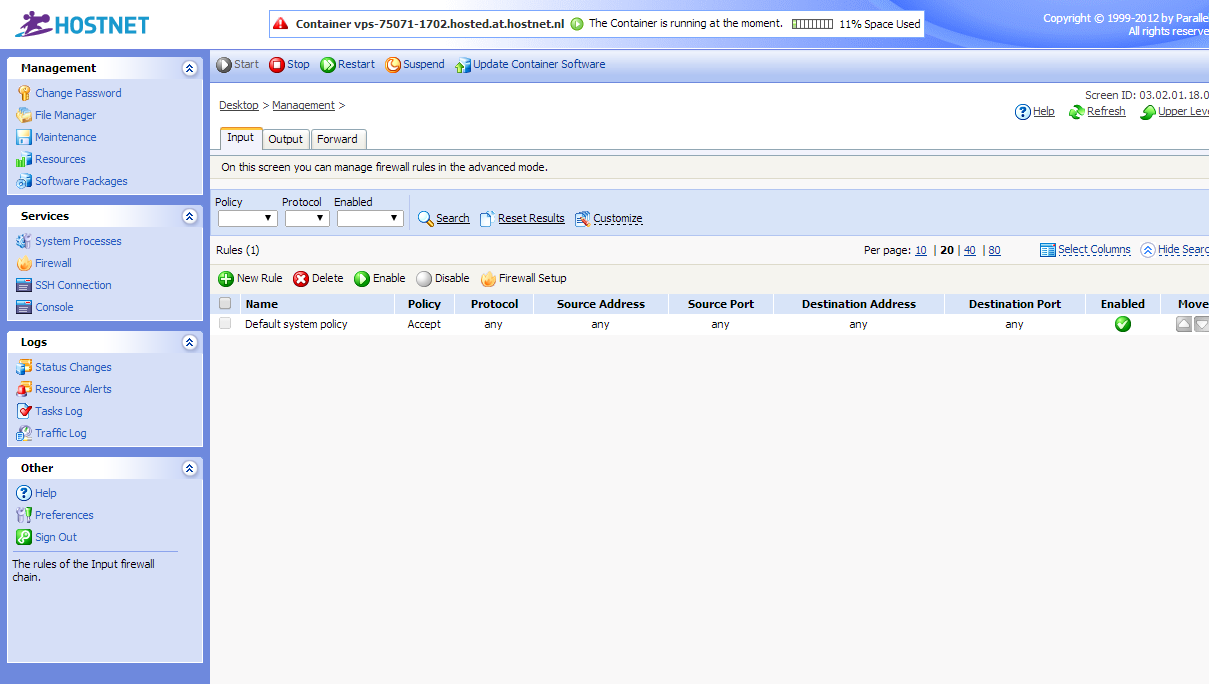The image size is (1209, 684).
Task: Open the Protocol filter dropdown
Action: (307, 218)
